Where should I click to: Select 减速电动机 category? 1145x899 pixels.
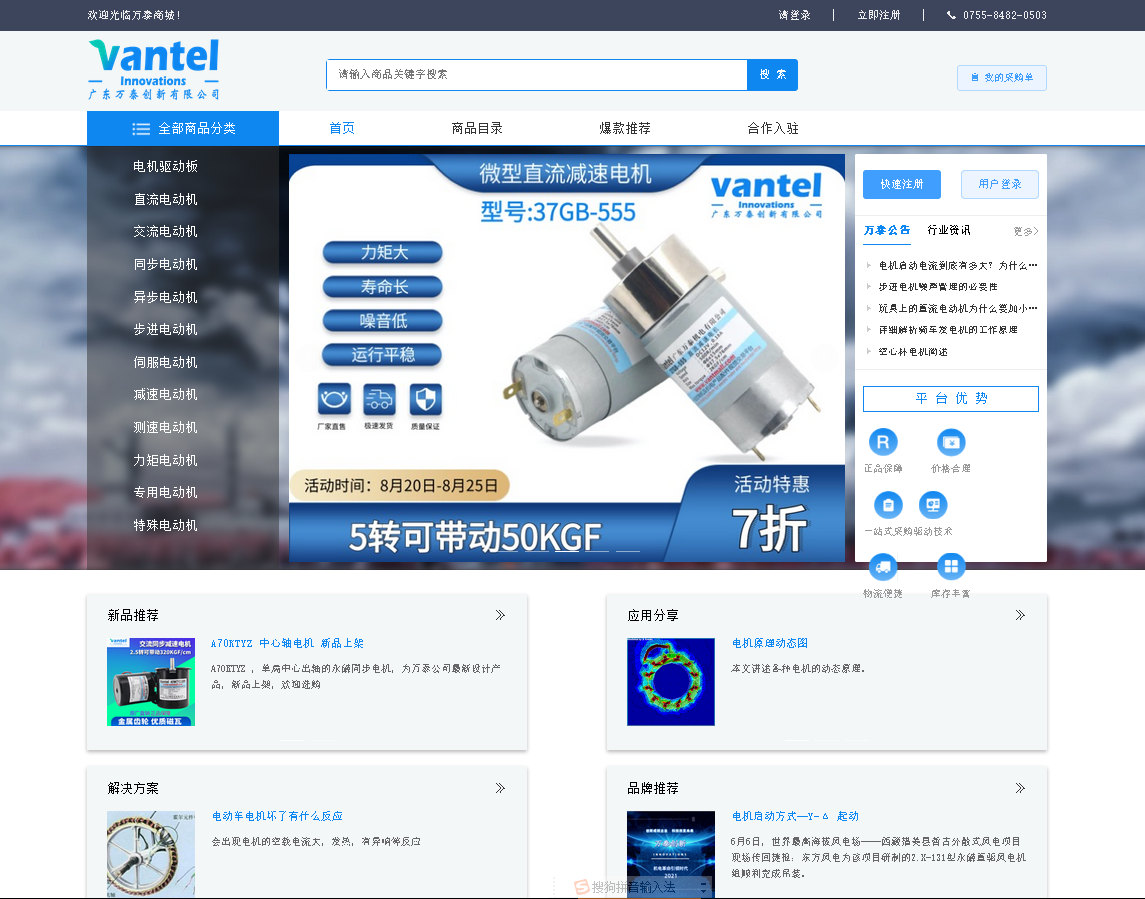(166, 394)
